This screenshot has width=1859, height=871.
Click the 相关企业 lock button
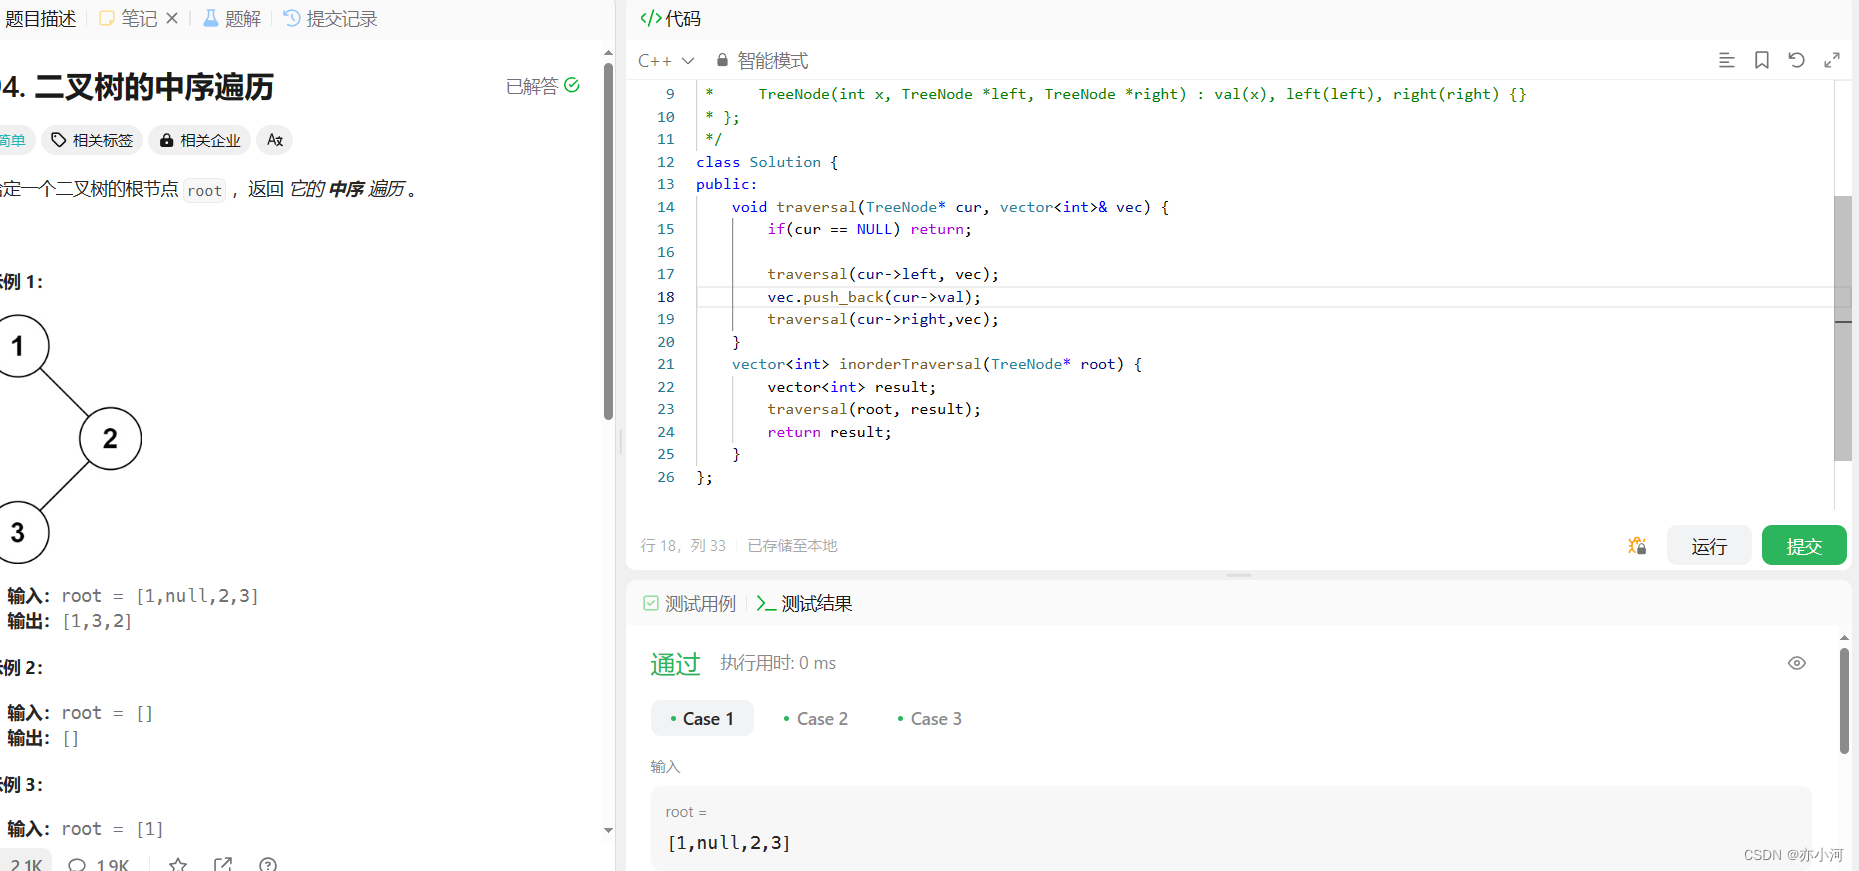tap(200, 140)
